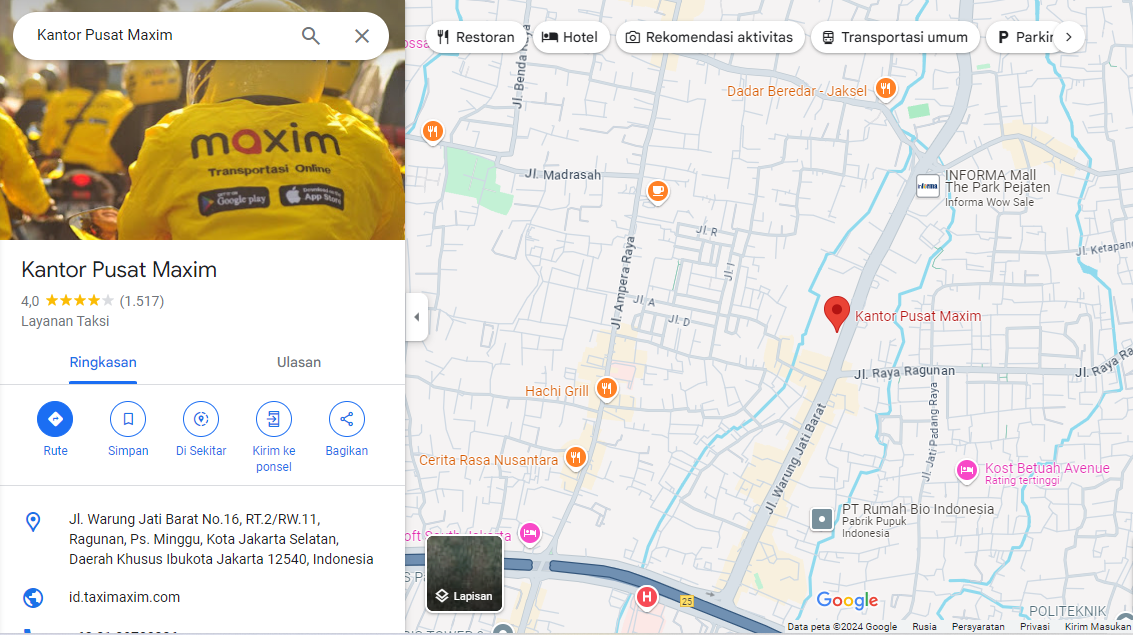Open the Privasi link
The width and height of the screenshot is (1133, 635).
1035,627
